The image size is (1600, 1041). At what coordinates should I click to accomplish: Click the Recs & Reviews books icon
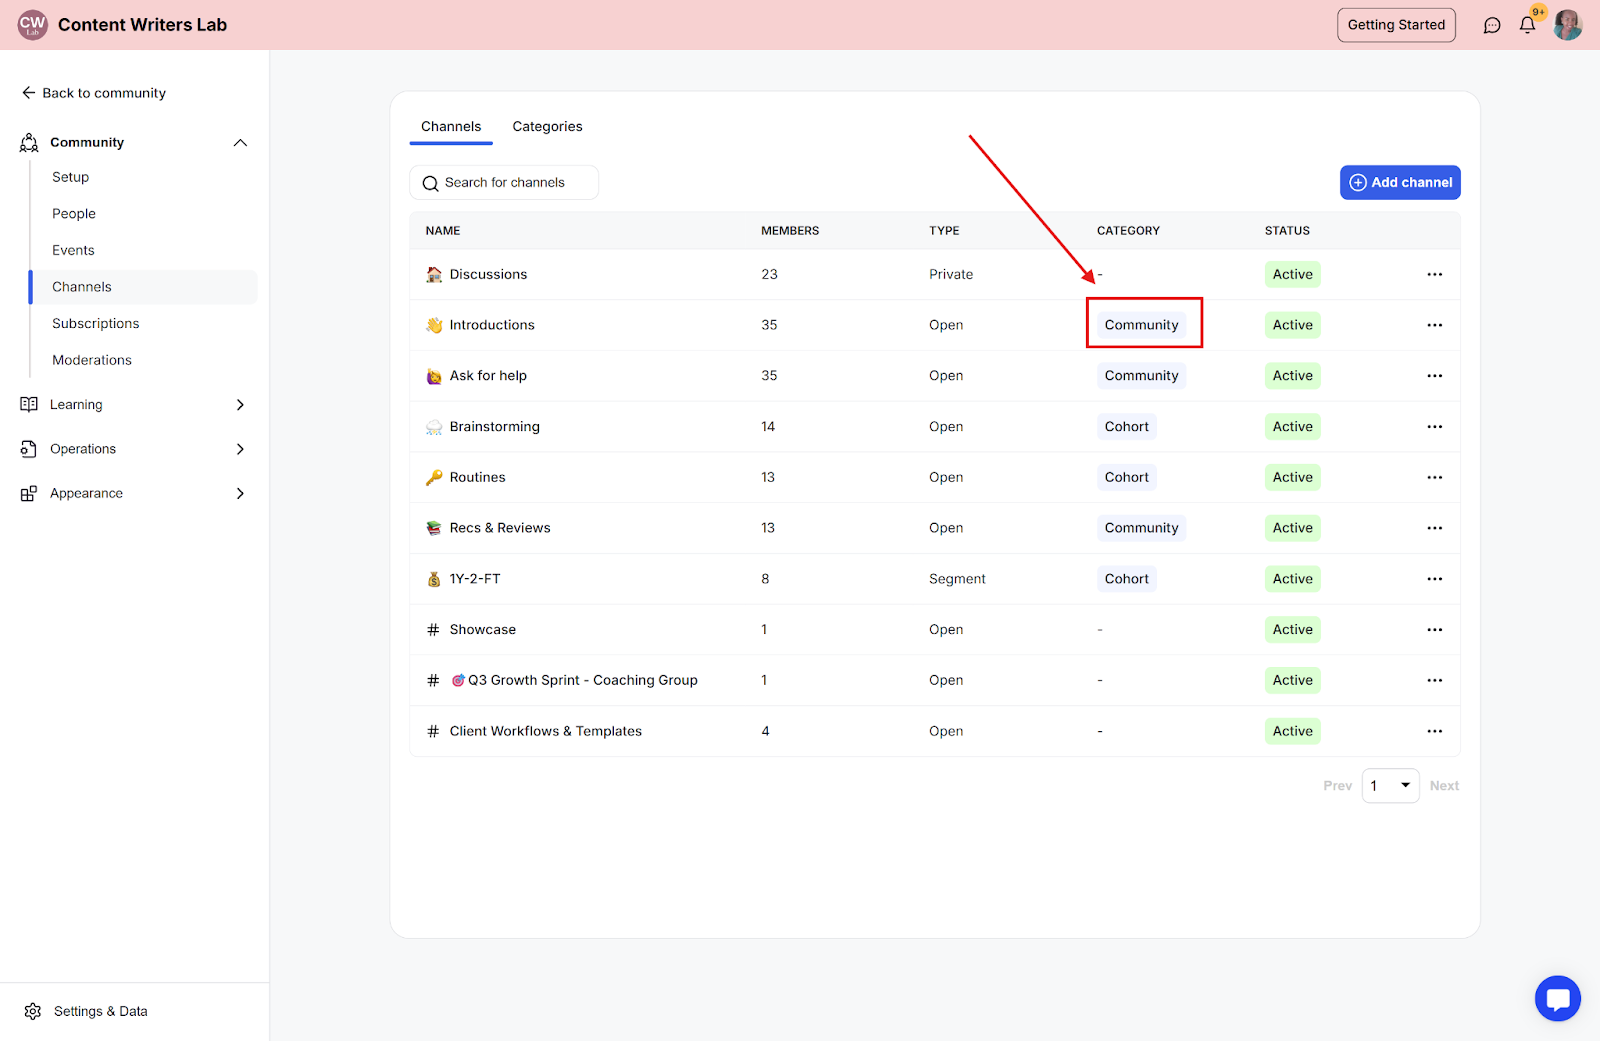pyautogui.click(x=434, y=528)
